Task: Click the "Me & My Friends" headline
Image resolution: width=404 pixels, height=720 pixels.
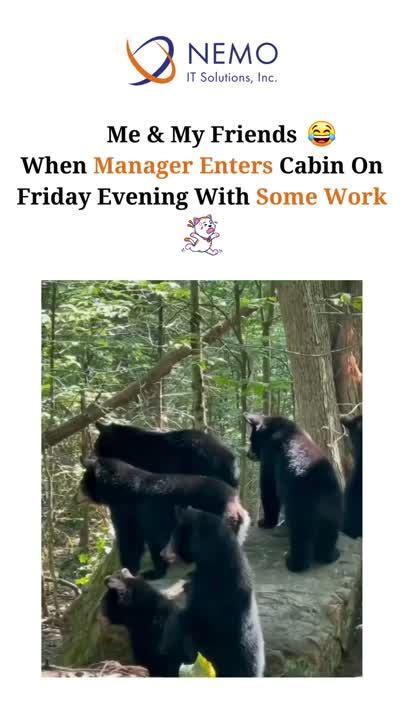Action: (x=202, y=135)
